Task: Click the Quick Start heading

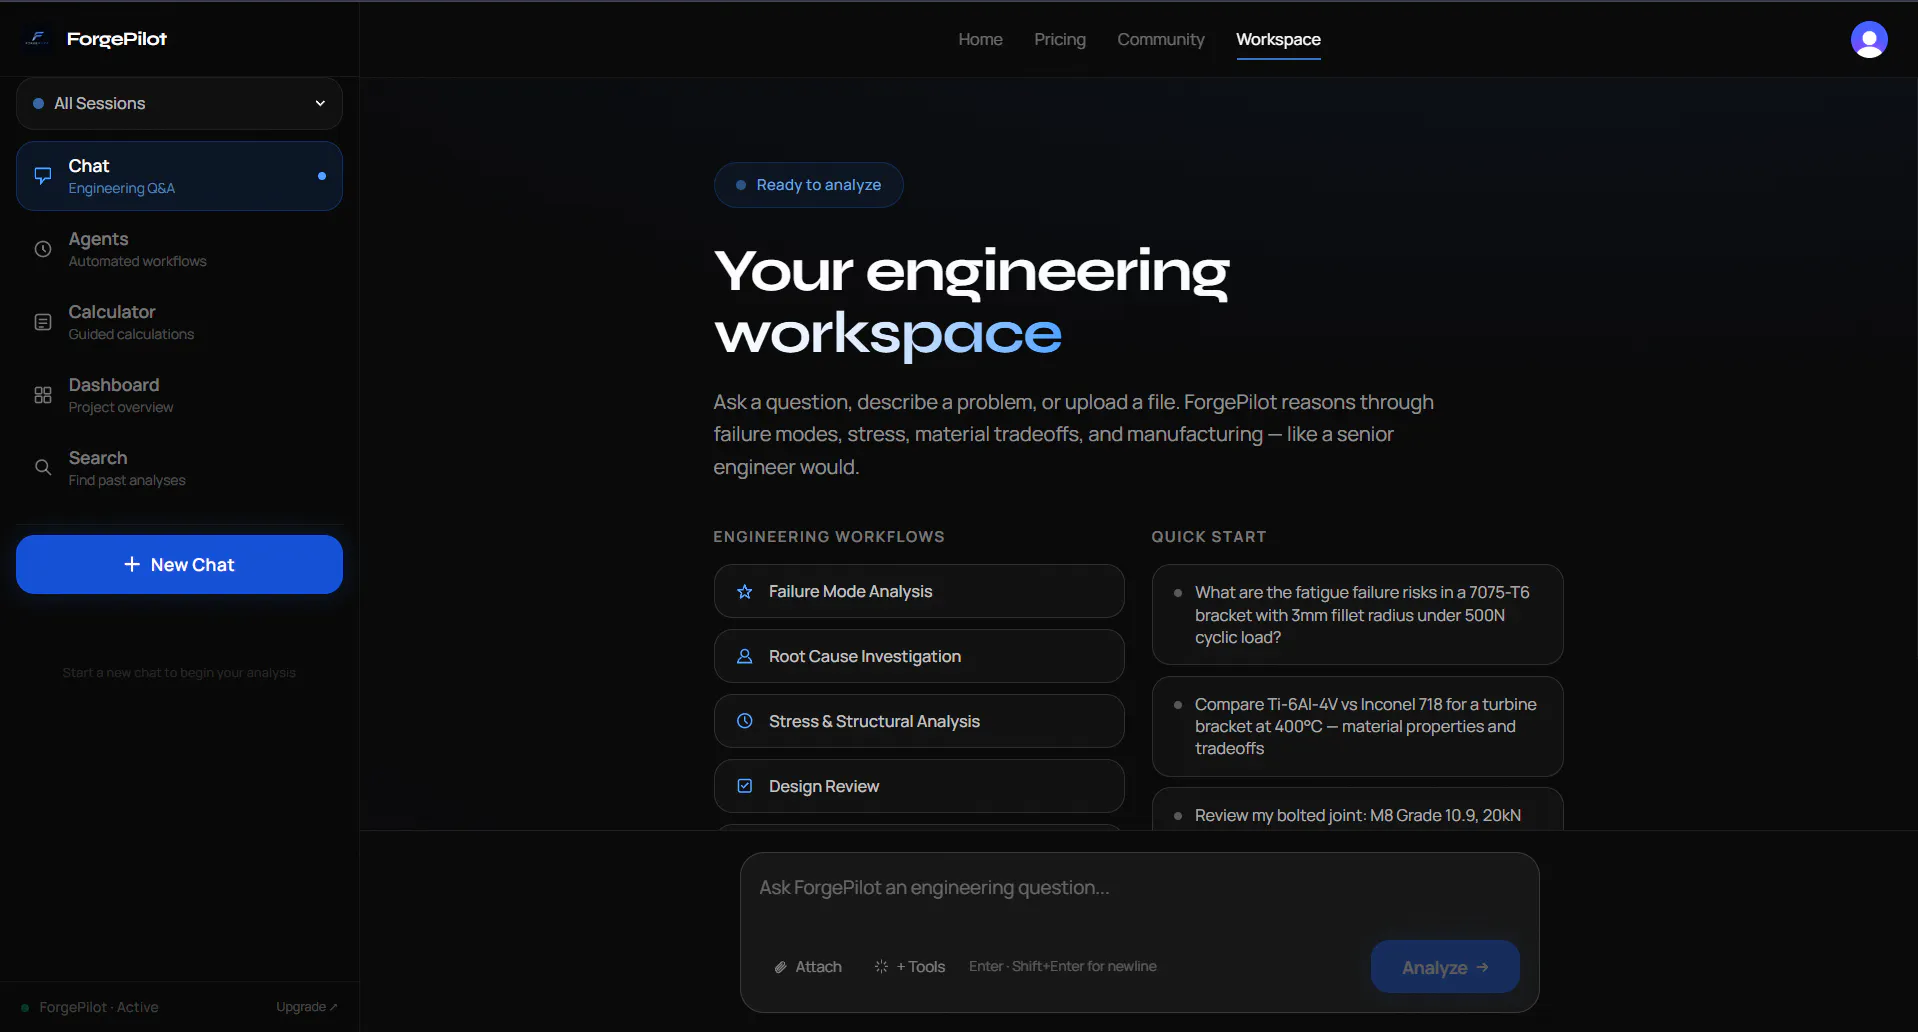Action: tap(1208, 537)
